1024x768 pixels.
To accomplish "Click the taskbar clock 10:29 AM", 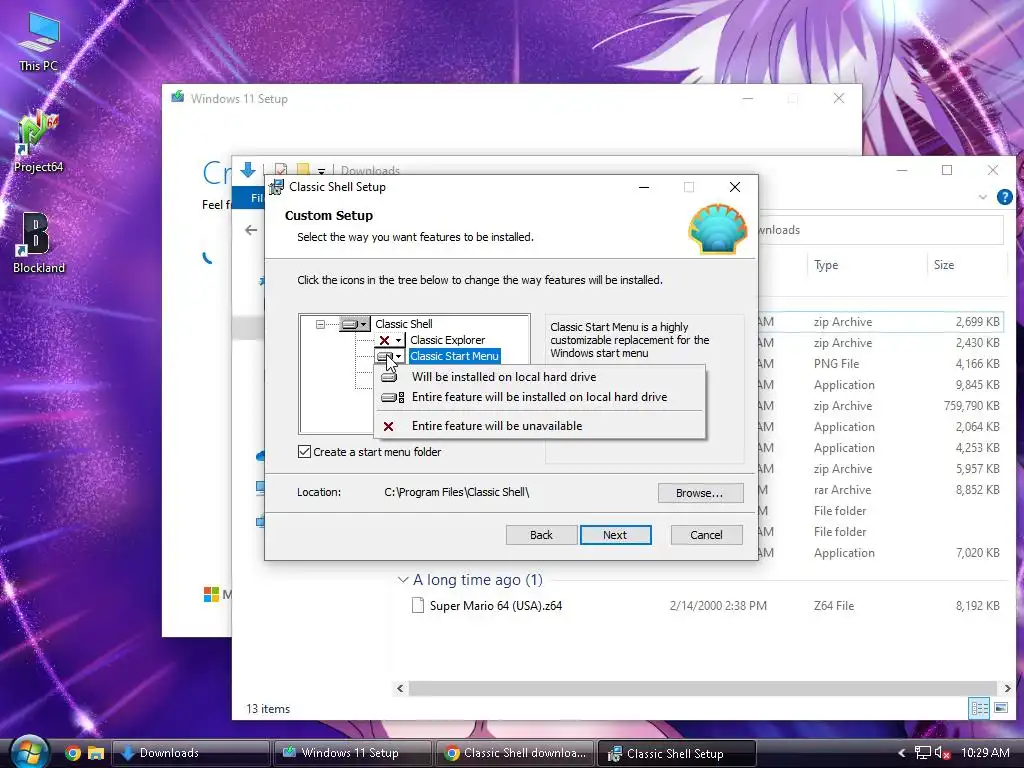I will (x=985, y=753).
